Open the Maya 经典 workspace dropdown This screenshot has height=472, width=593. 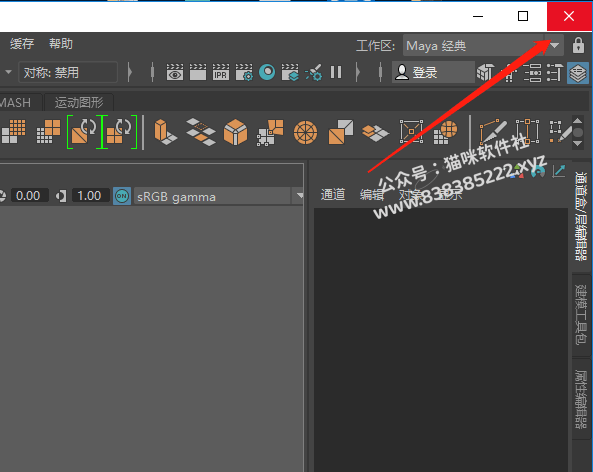click(x=483, y=45)
